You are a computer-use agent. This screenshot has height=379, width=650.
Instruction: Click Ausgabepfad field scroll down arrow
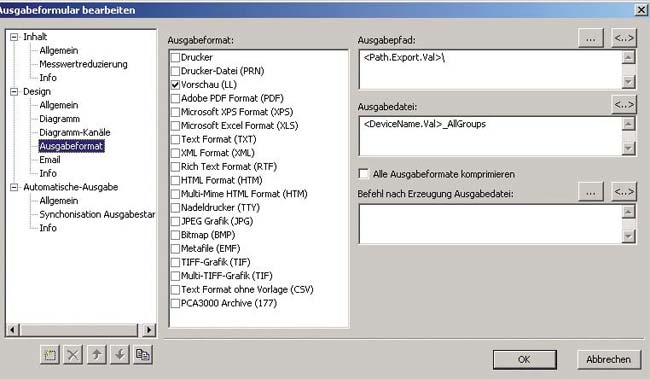(628, 82)
